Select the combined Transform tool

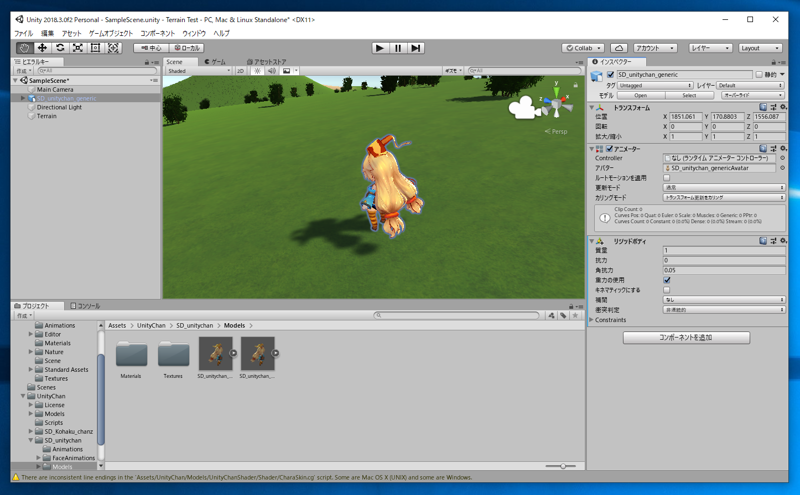click(113, 48)
